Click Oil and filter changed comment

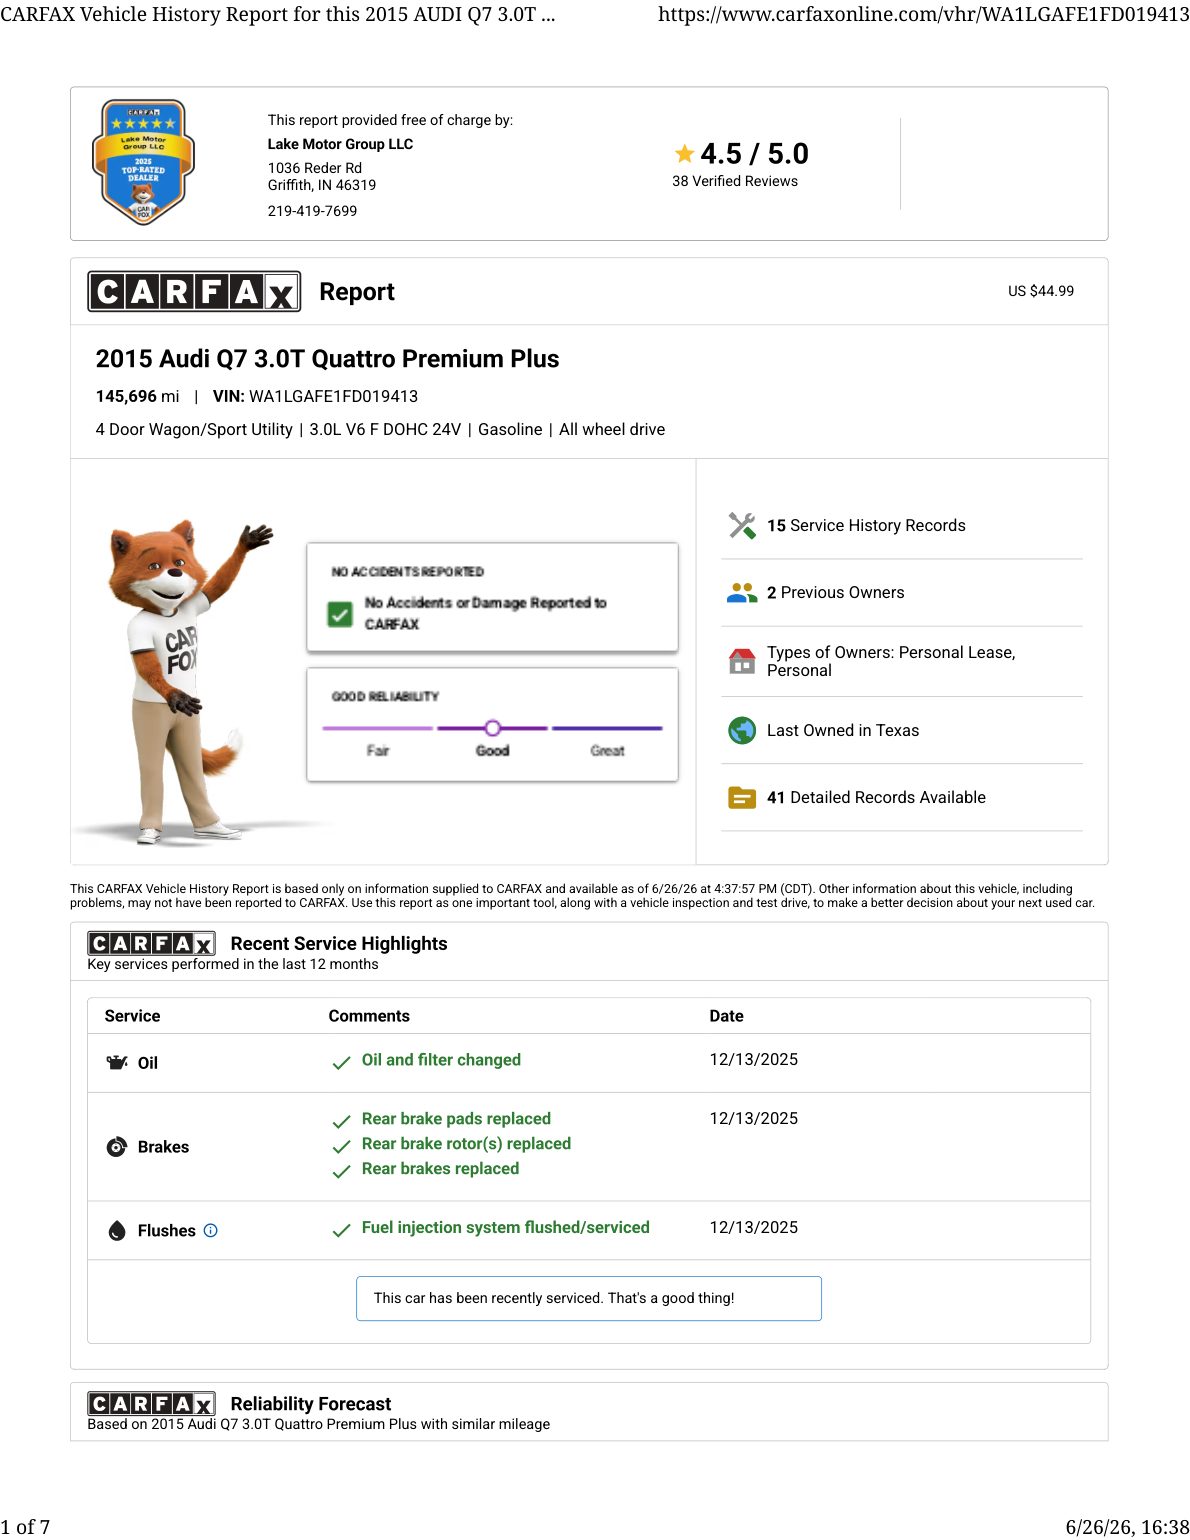coord(441,1060)
